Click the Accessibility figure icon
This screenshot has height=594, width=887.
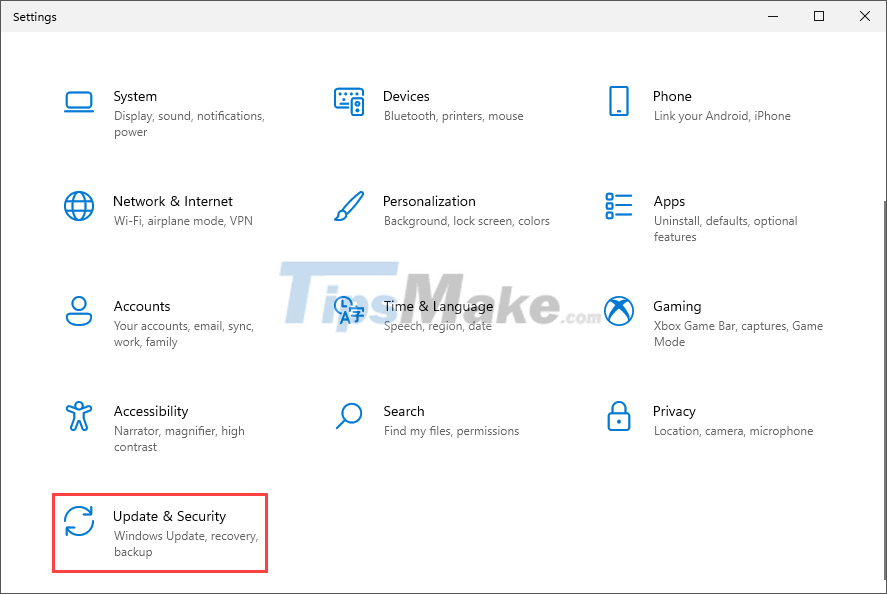pos(79,417)
